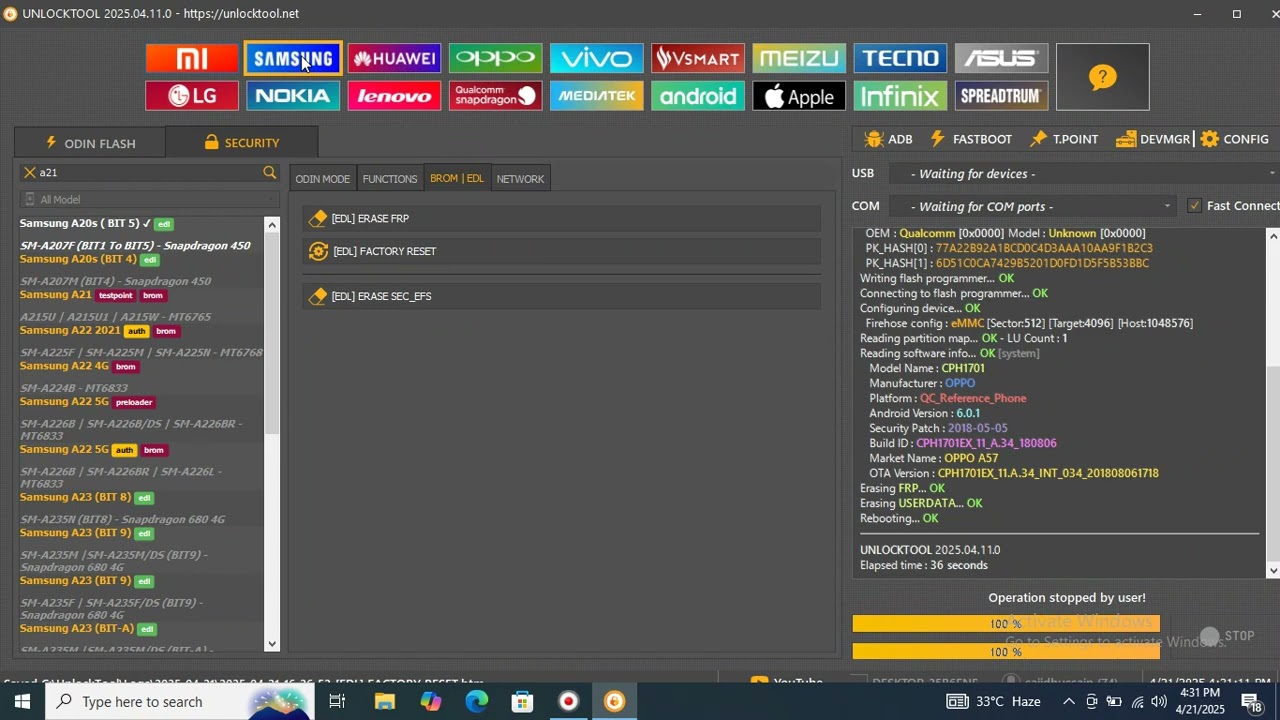Launch DEVMGR device manager
The width and height of the screenshot is (1280, 720).
[1153, 139]
